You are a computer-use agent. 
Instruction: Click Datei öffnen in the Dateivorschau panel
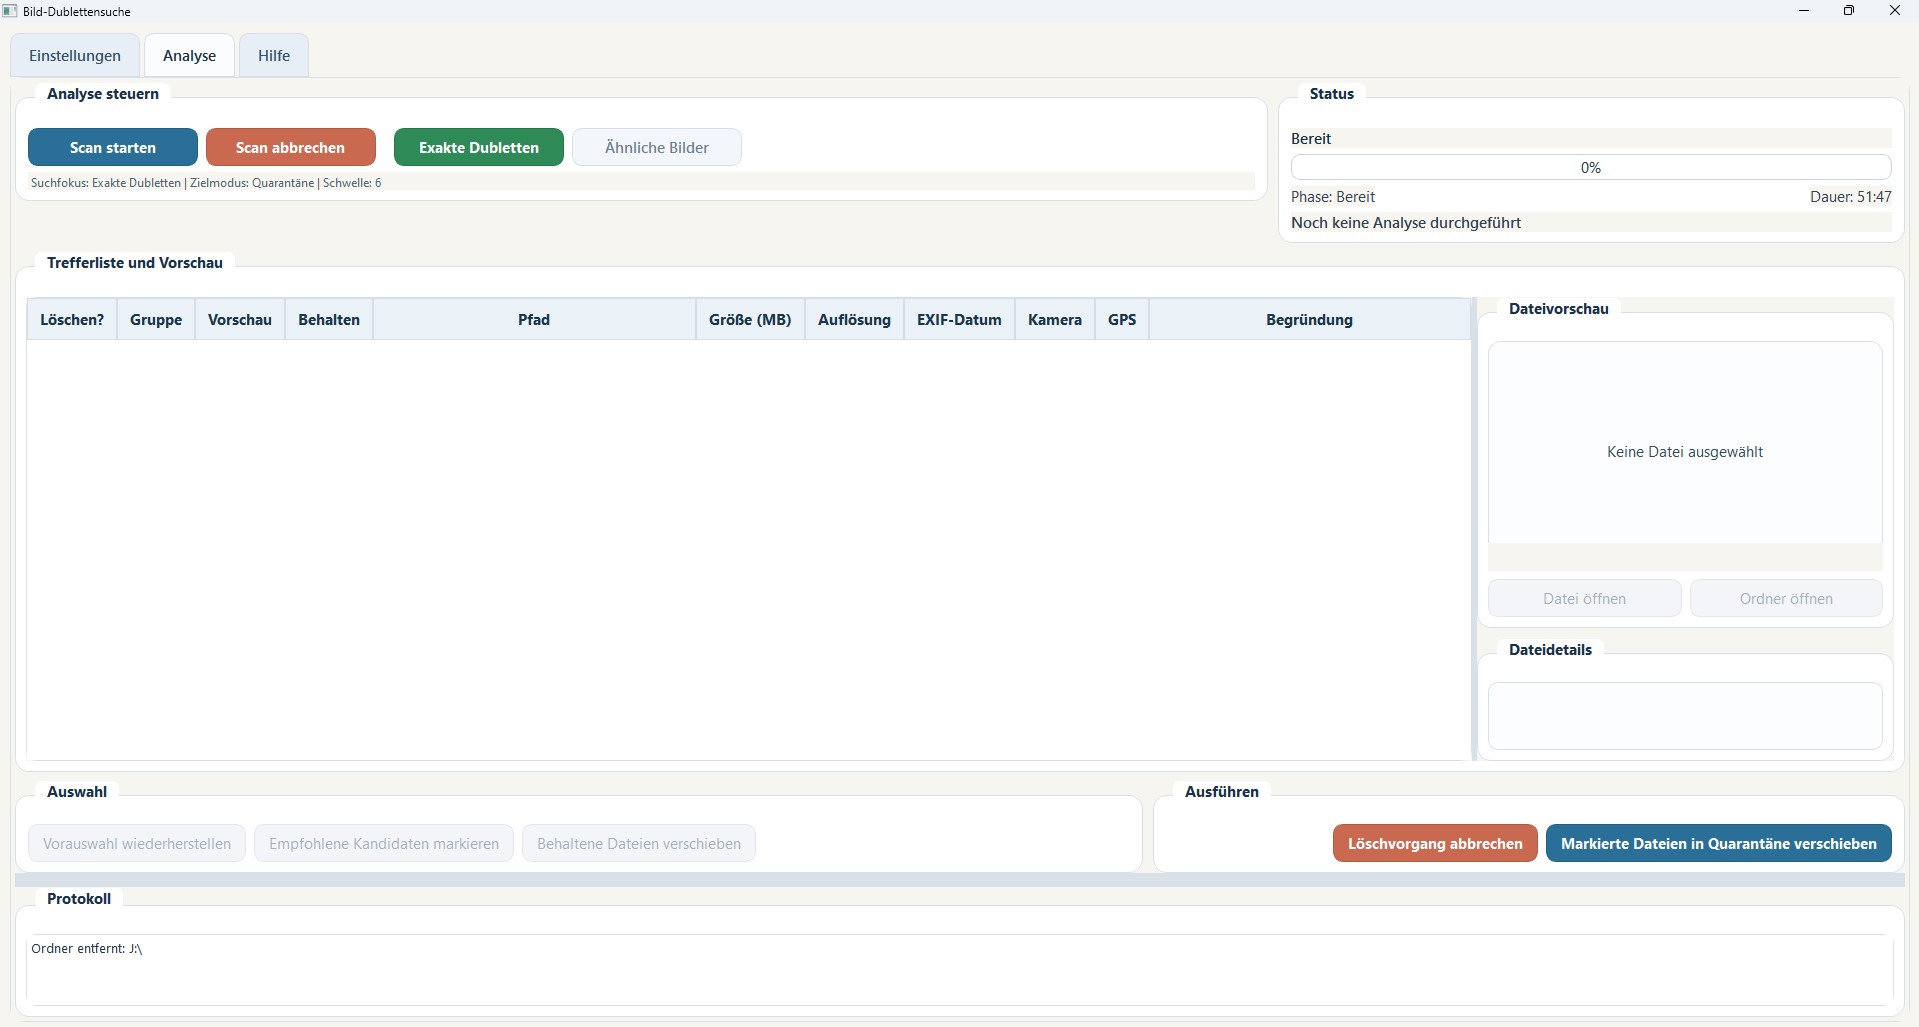1584,598
